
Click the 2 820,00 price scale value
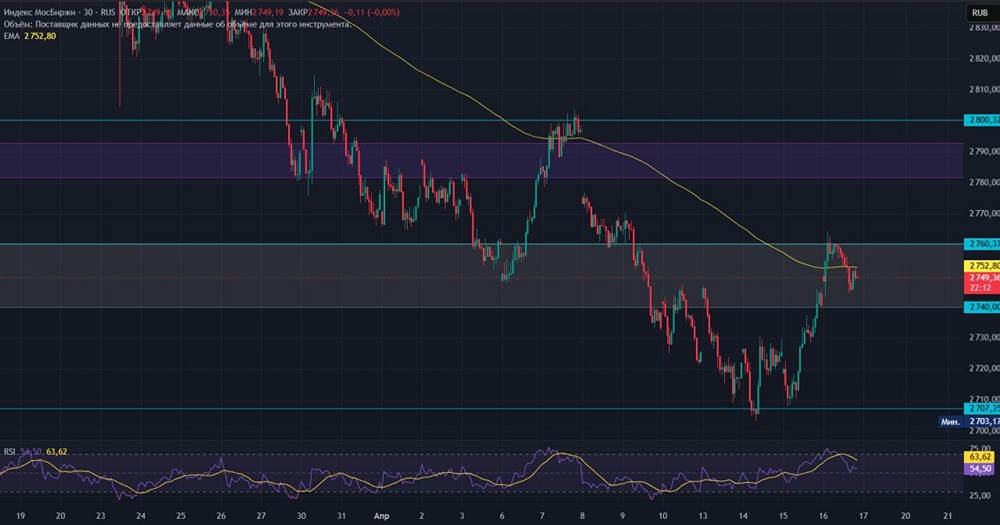(983, 58)
